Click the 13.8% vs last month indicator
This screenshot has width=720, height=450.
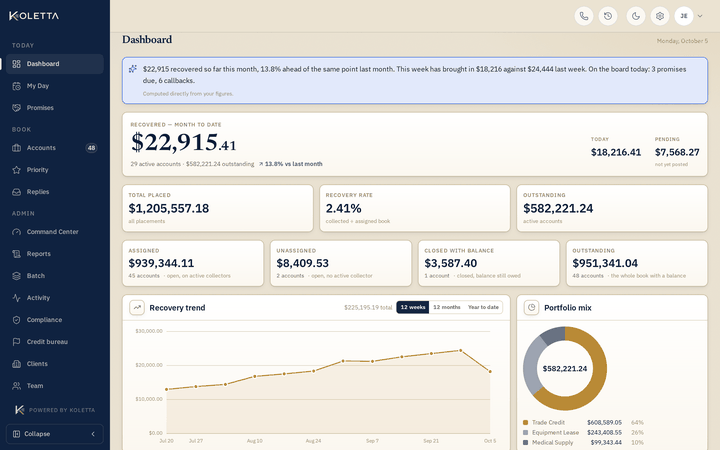[291, 164]
